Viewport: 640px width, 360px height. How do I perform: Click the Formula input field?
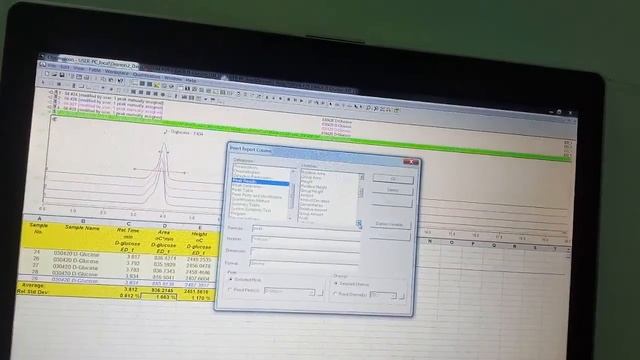coord(306,230)
